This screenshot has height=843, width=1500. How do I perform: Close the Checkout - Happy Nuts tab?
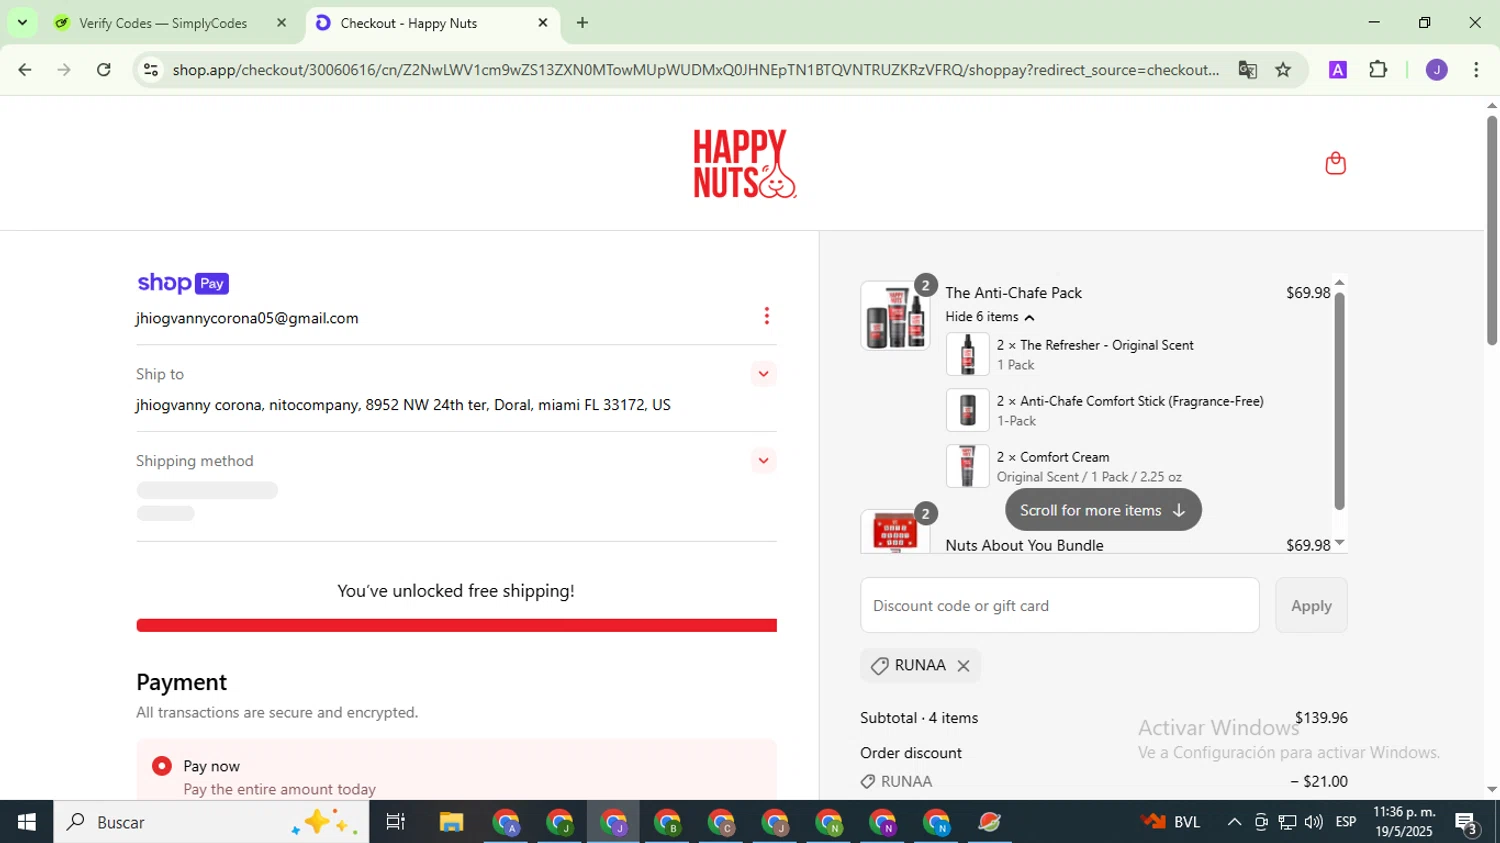(543, 22)
